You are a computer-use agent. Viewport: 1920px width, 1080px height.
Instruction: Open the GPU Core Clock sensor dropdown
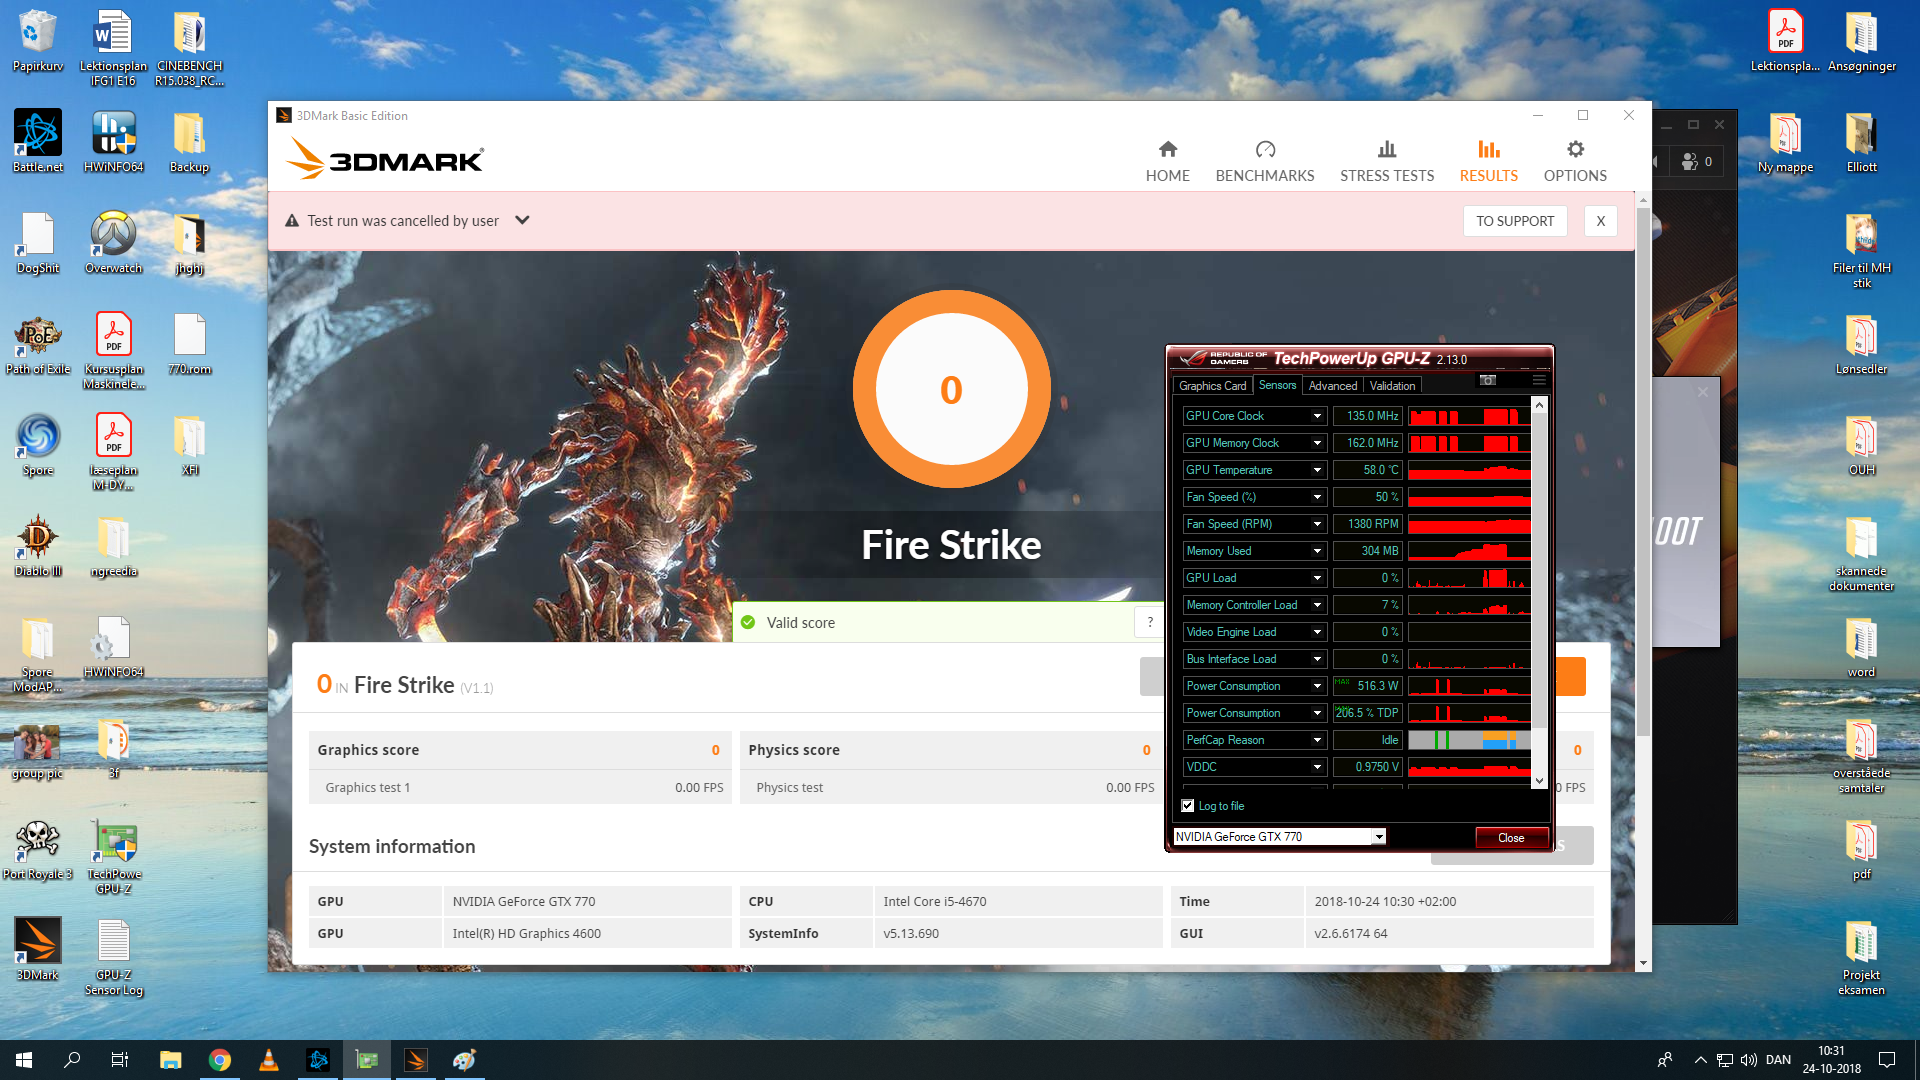1317,416
